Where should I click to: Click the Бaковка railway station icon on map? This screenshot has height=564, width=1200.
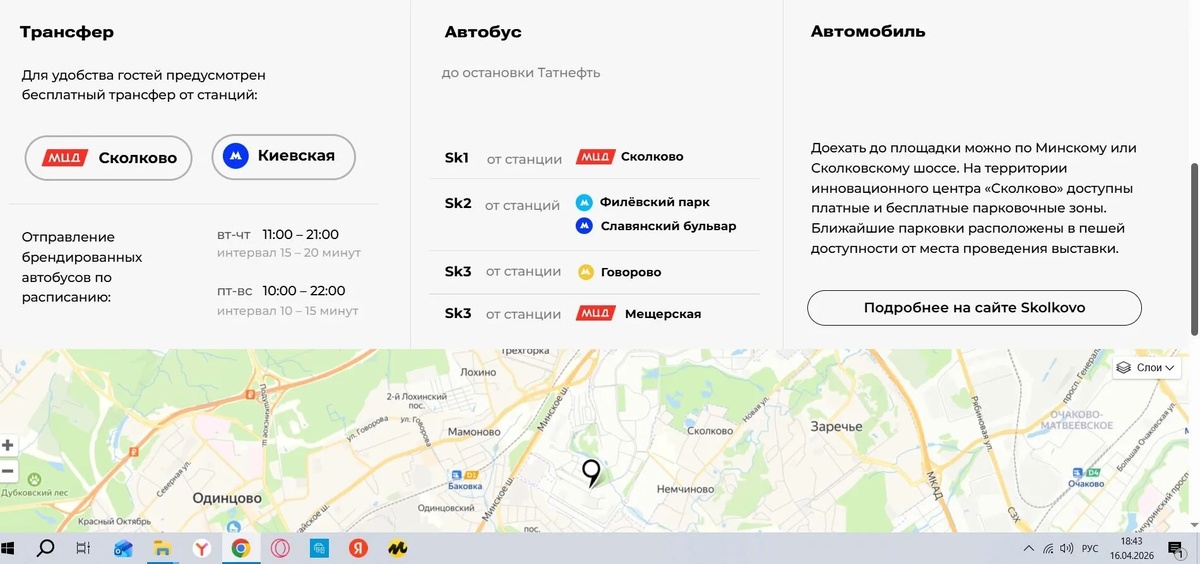pyautogui.click(x=456, y=475)
